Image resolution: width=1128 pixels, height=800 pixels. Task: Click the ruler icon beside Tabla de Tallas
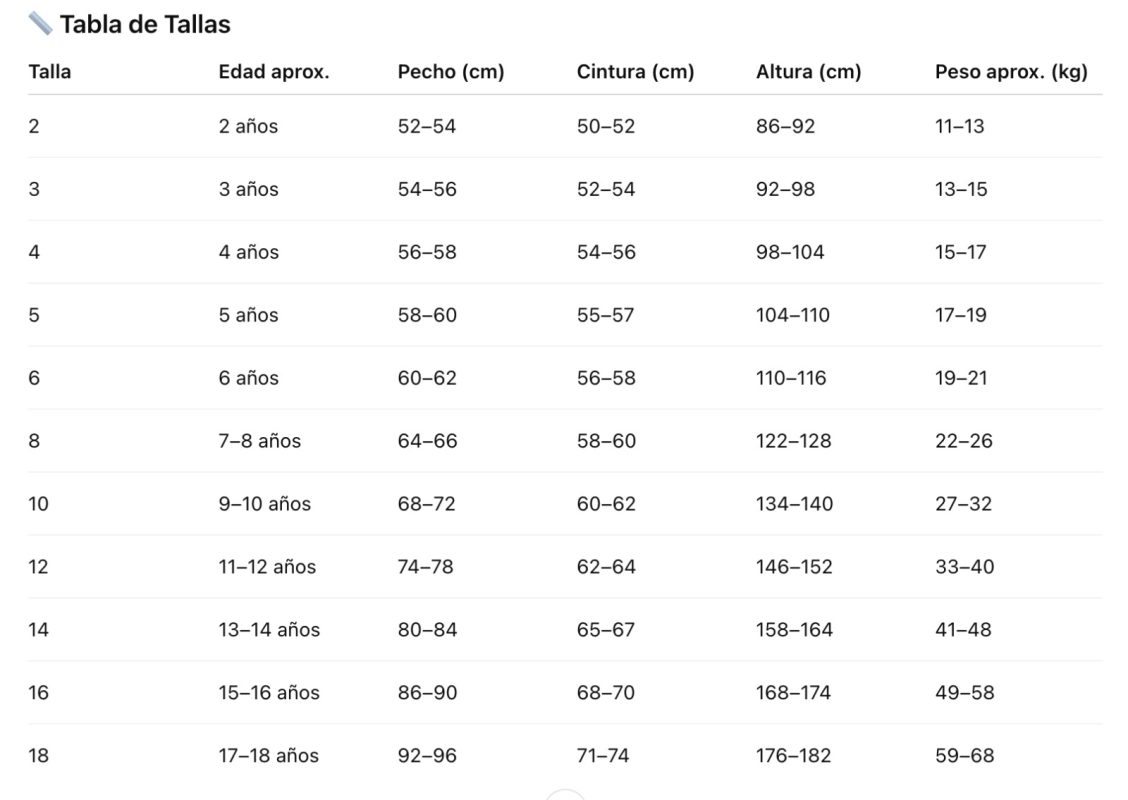pos(40,23)
